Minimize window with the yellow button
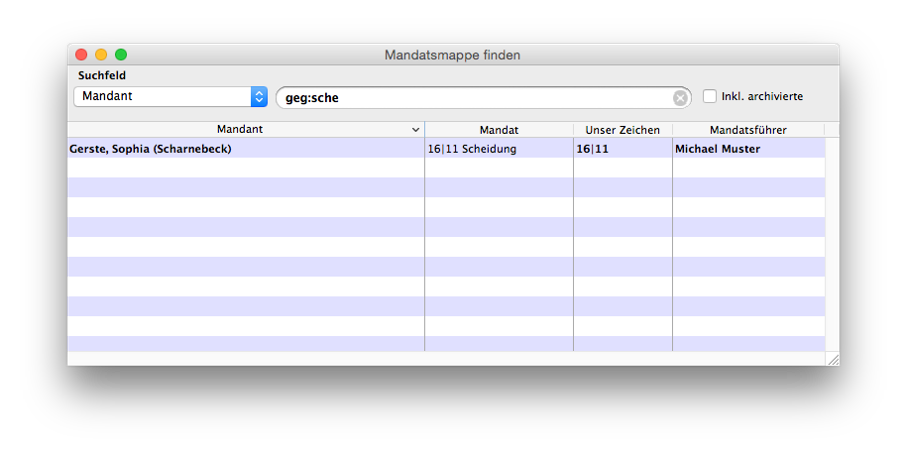 pos(101,54)
